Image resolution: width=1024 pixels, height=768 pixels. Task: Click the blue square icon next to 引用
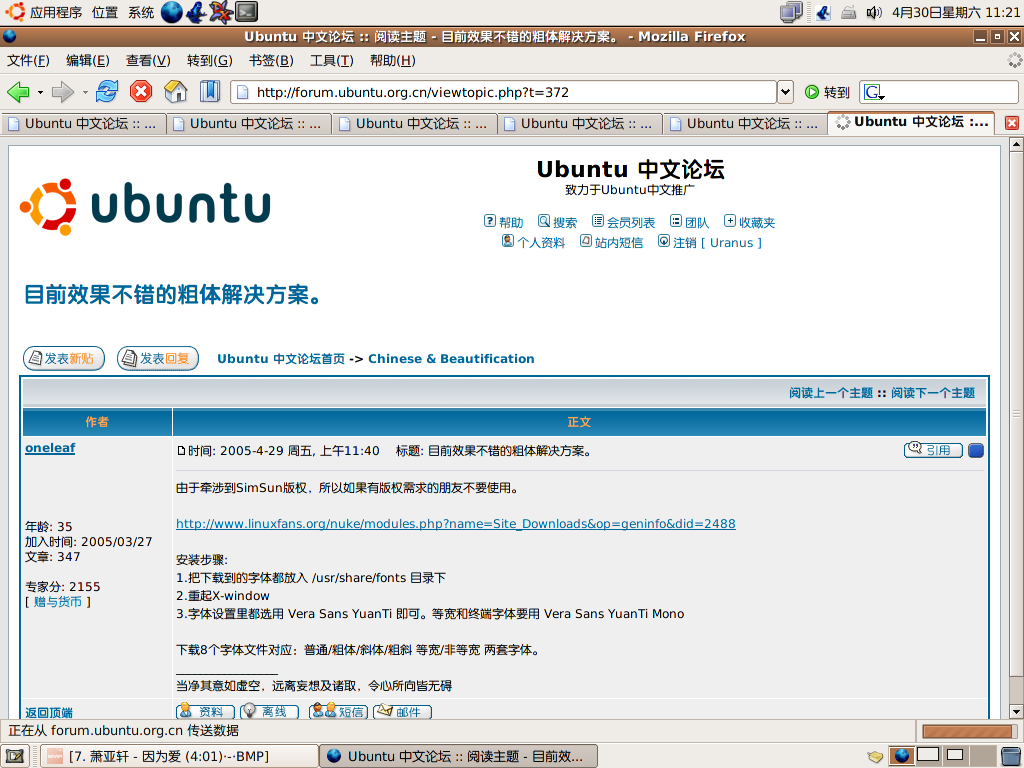976,451
